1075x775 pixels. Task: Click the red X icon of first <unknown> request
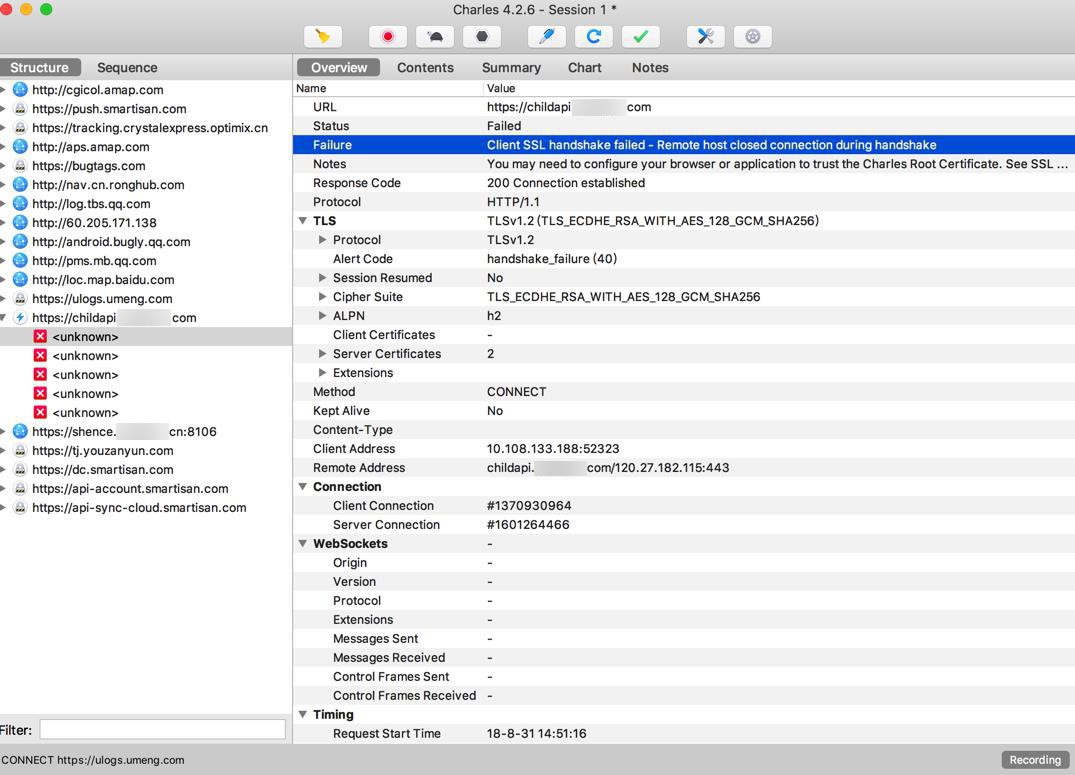[x=40, y=337]
